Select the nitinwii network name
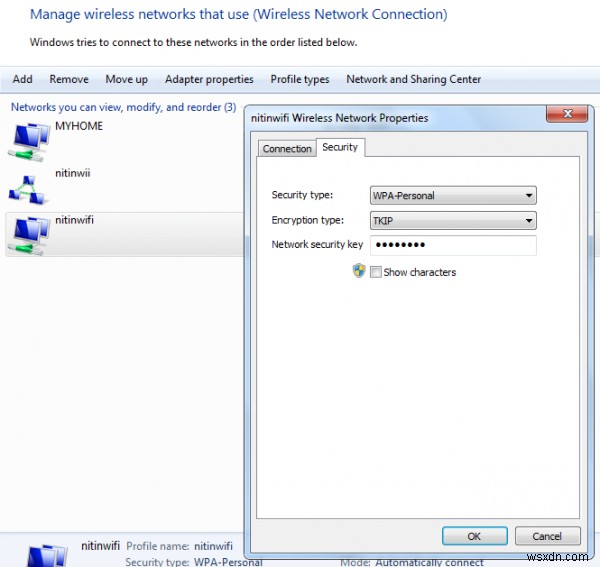The image size is (600, 567). [73, 173]
